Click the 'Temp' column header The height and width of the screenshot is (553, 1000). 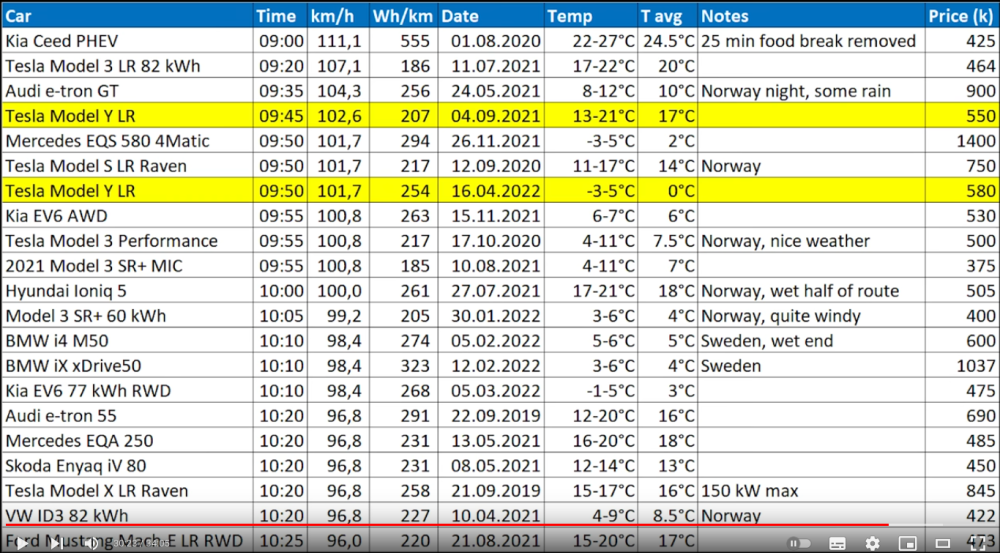pos(591,15)
